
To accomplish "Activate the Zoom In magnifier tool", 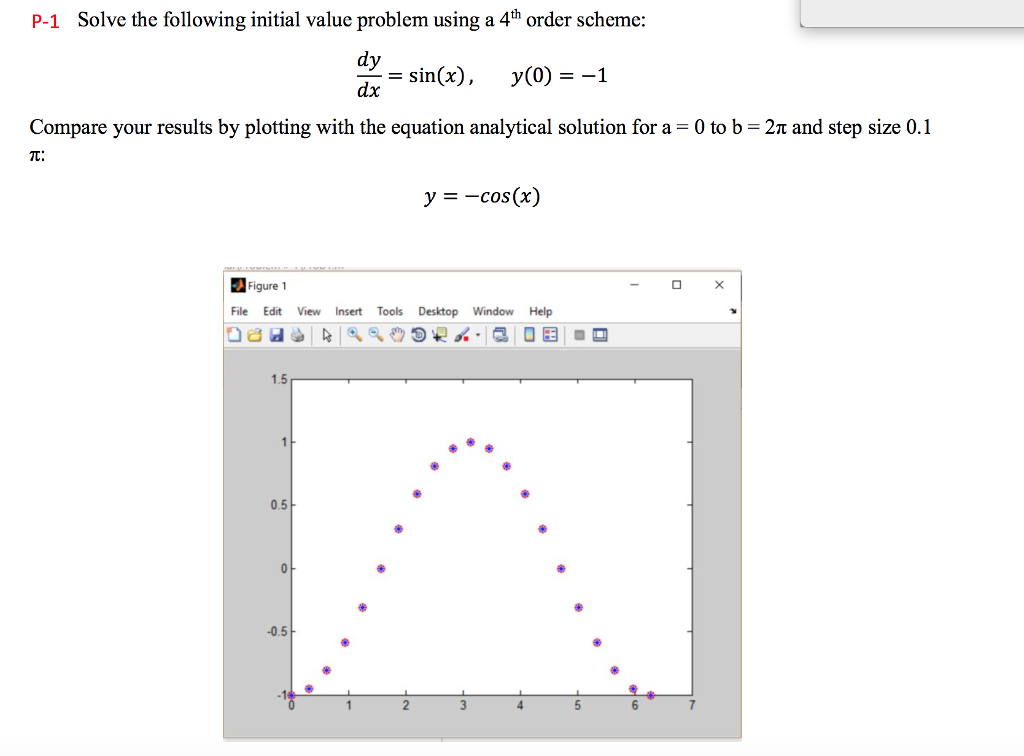I will coord(354,335).
